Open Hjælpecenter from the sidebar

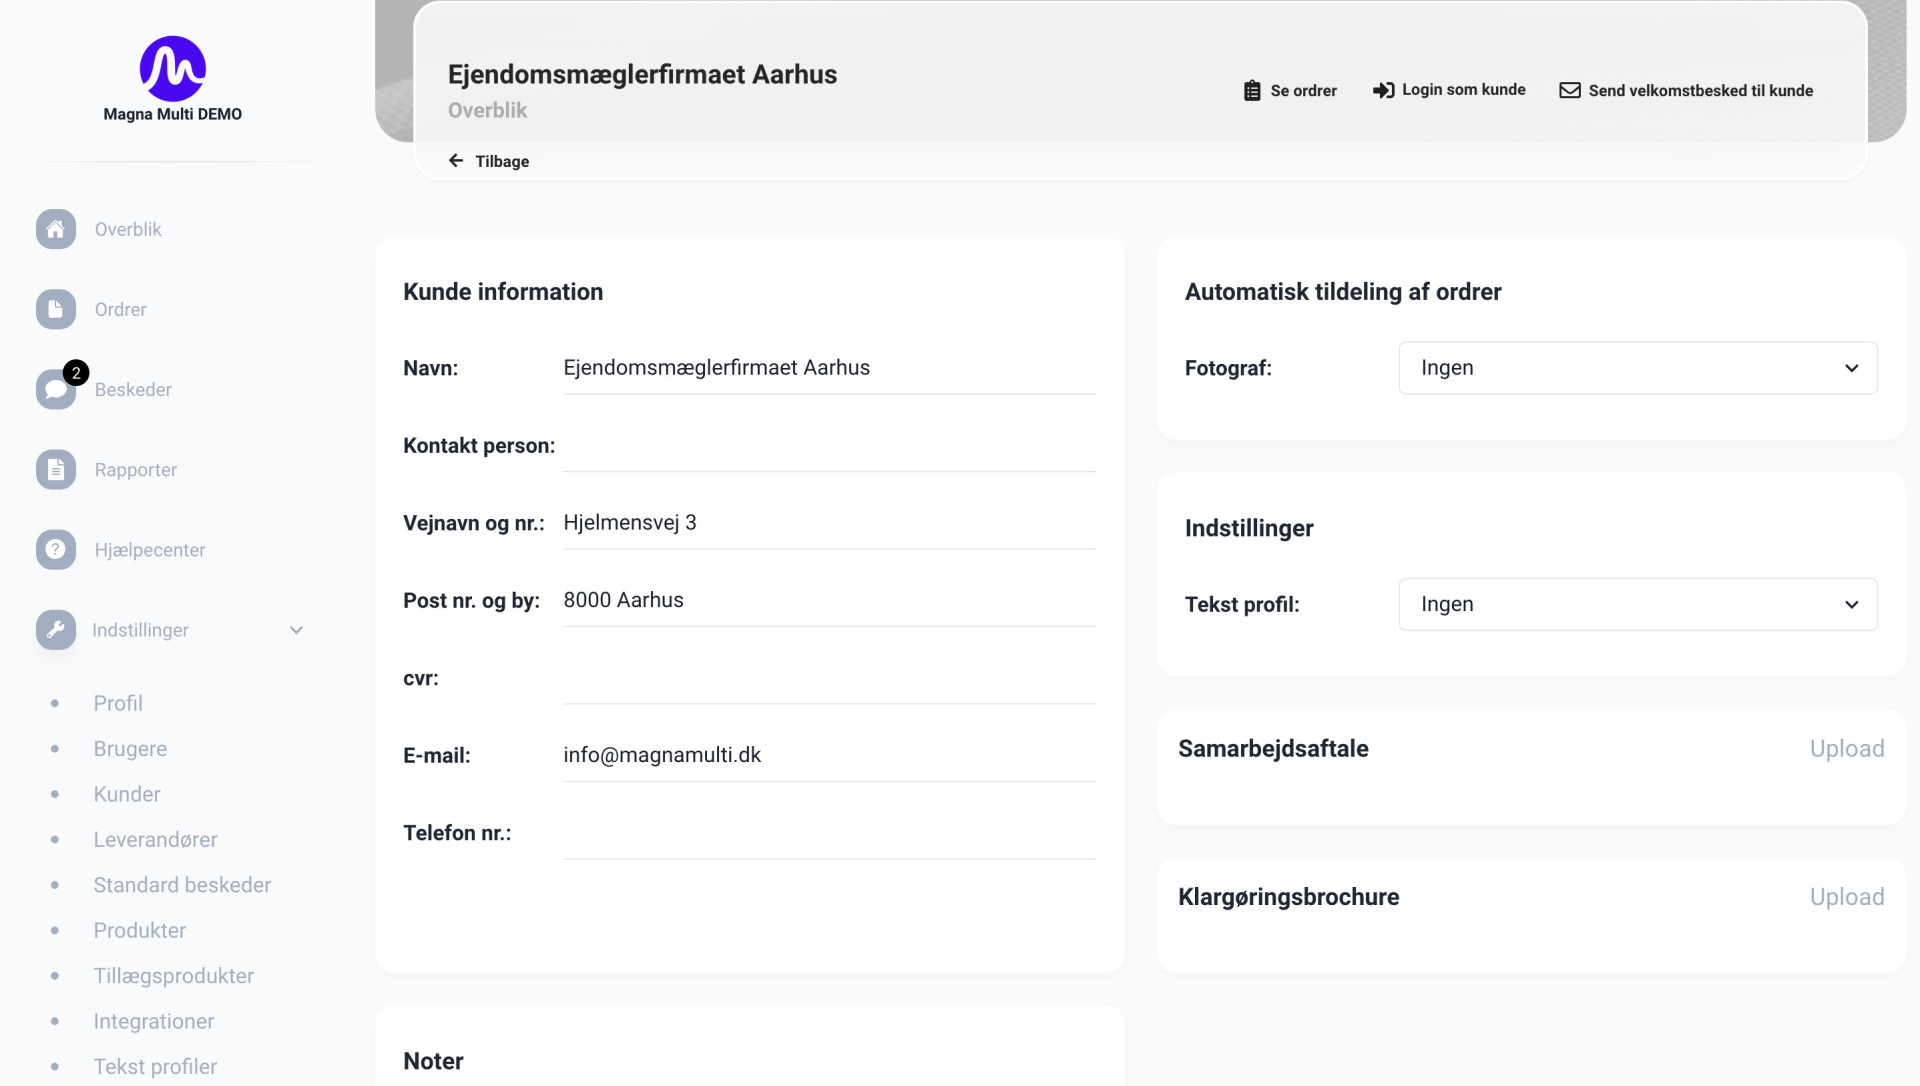click(150, 549)
